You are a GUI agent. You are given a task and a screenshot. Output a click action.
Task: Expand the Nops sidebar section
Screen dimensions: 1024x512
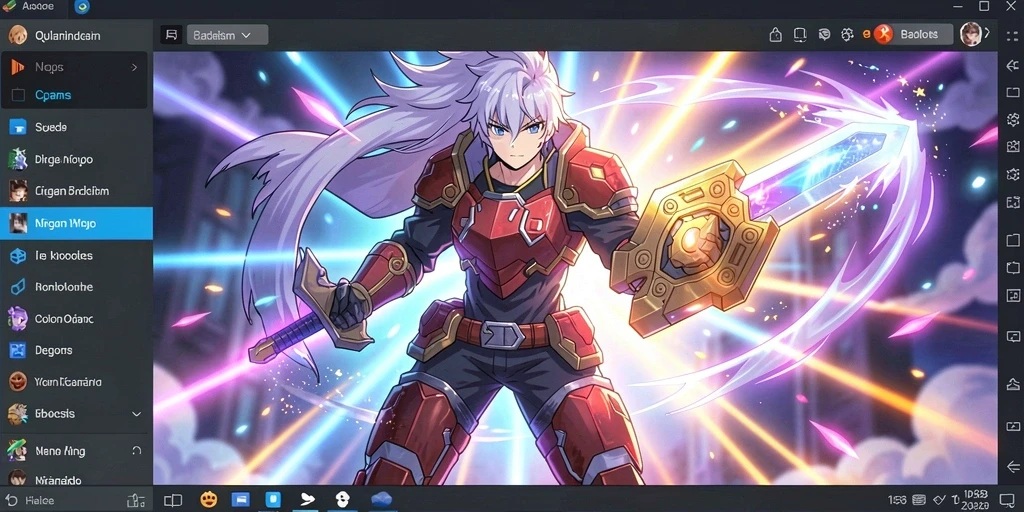(135, 67)
